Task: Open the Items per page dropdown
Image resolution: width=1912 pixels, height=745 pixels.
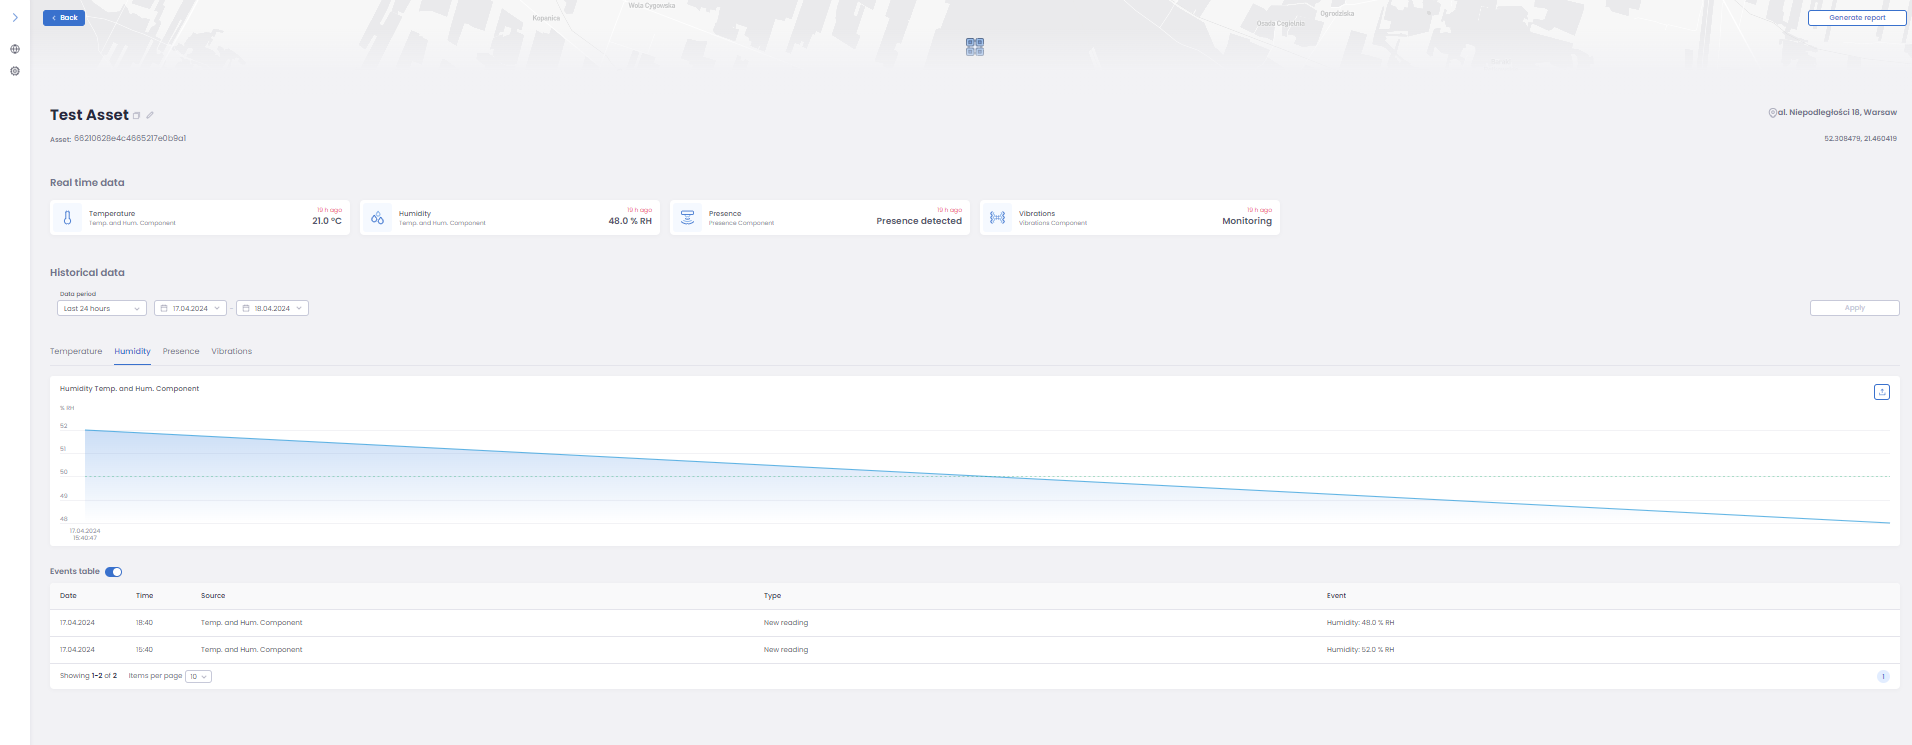Action: [198, 677]
